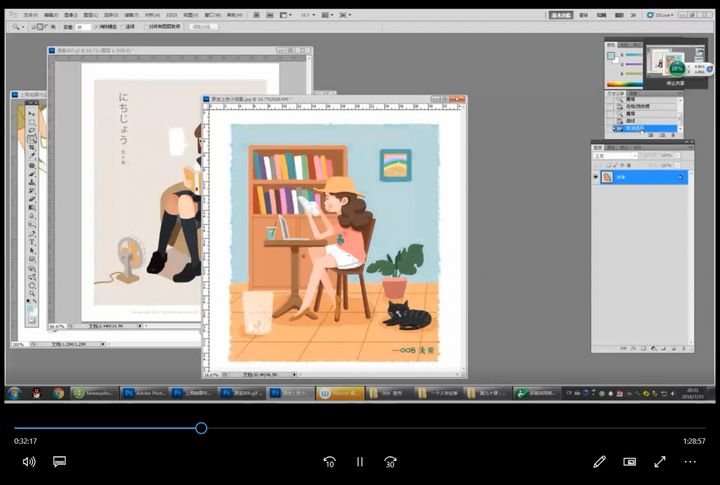Select the Healing Brush tool
The width and height of the screenshot is (720, 485).
tap(31, 165)
